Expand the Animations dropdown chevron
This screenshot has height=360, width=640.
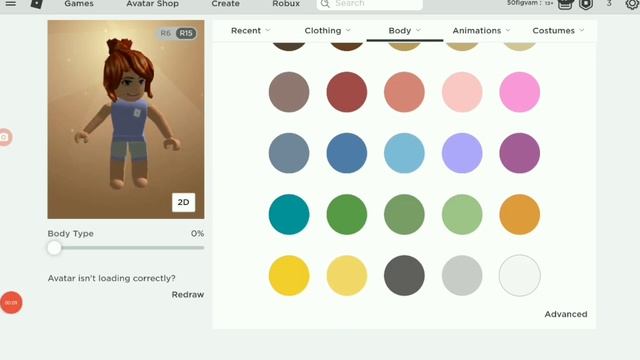508,30
